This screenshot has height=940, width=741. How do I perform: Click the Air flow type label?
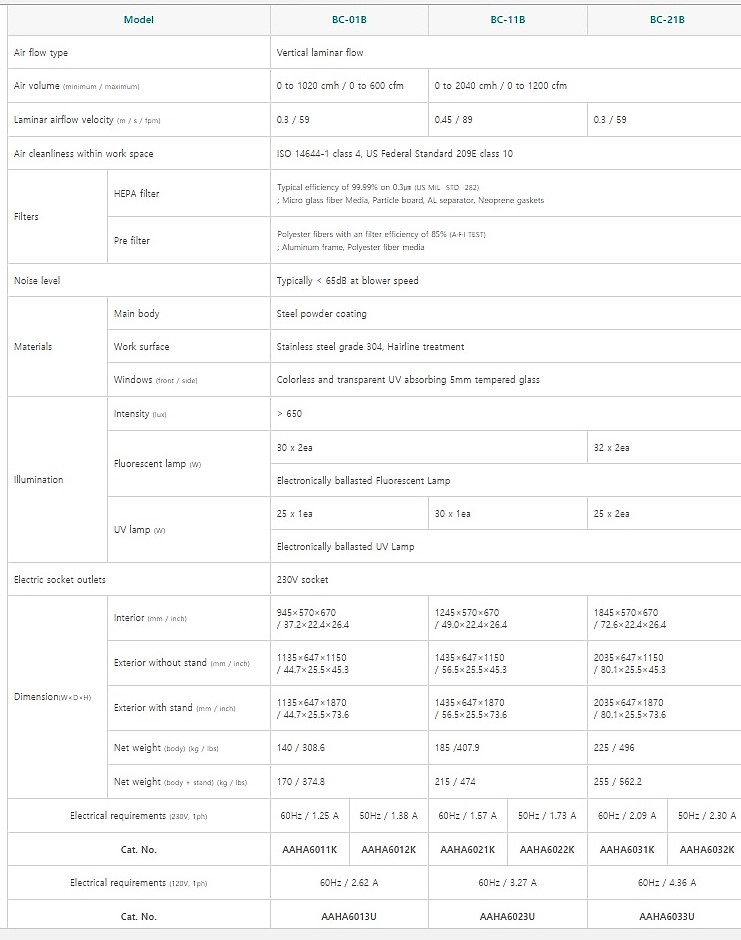(41, 53)
